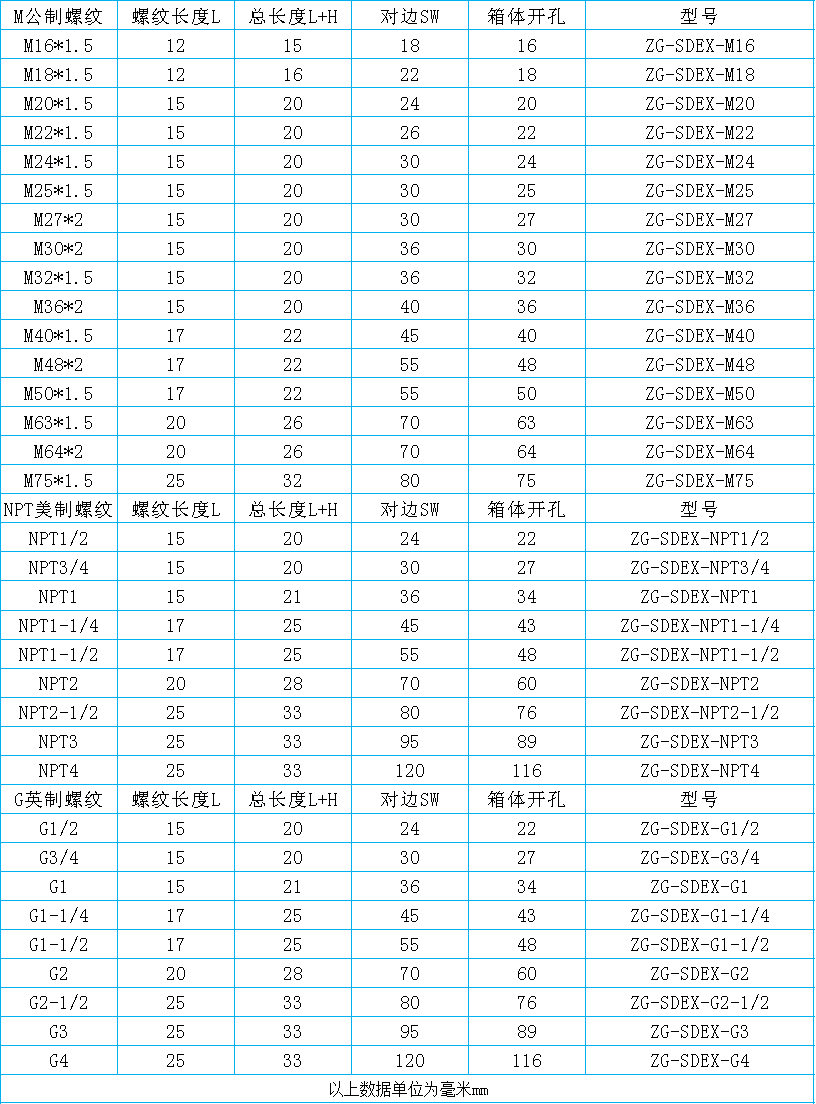Click the first-column cell just above the merged row

click(x=59, y=1060)
